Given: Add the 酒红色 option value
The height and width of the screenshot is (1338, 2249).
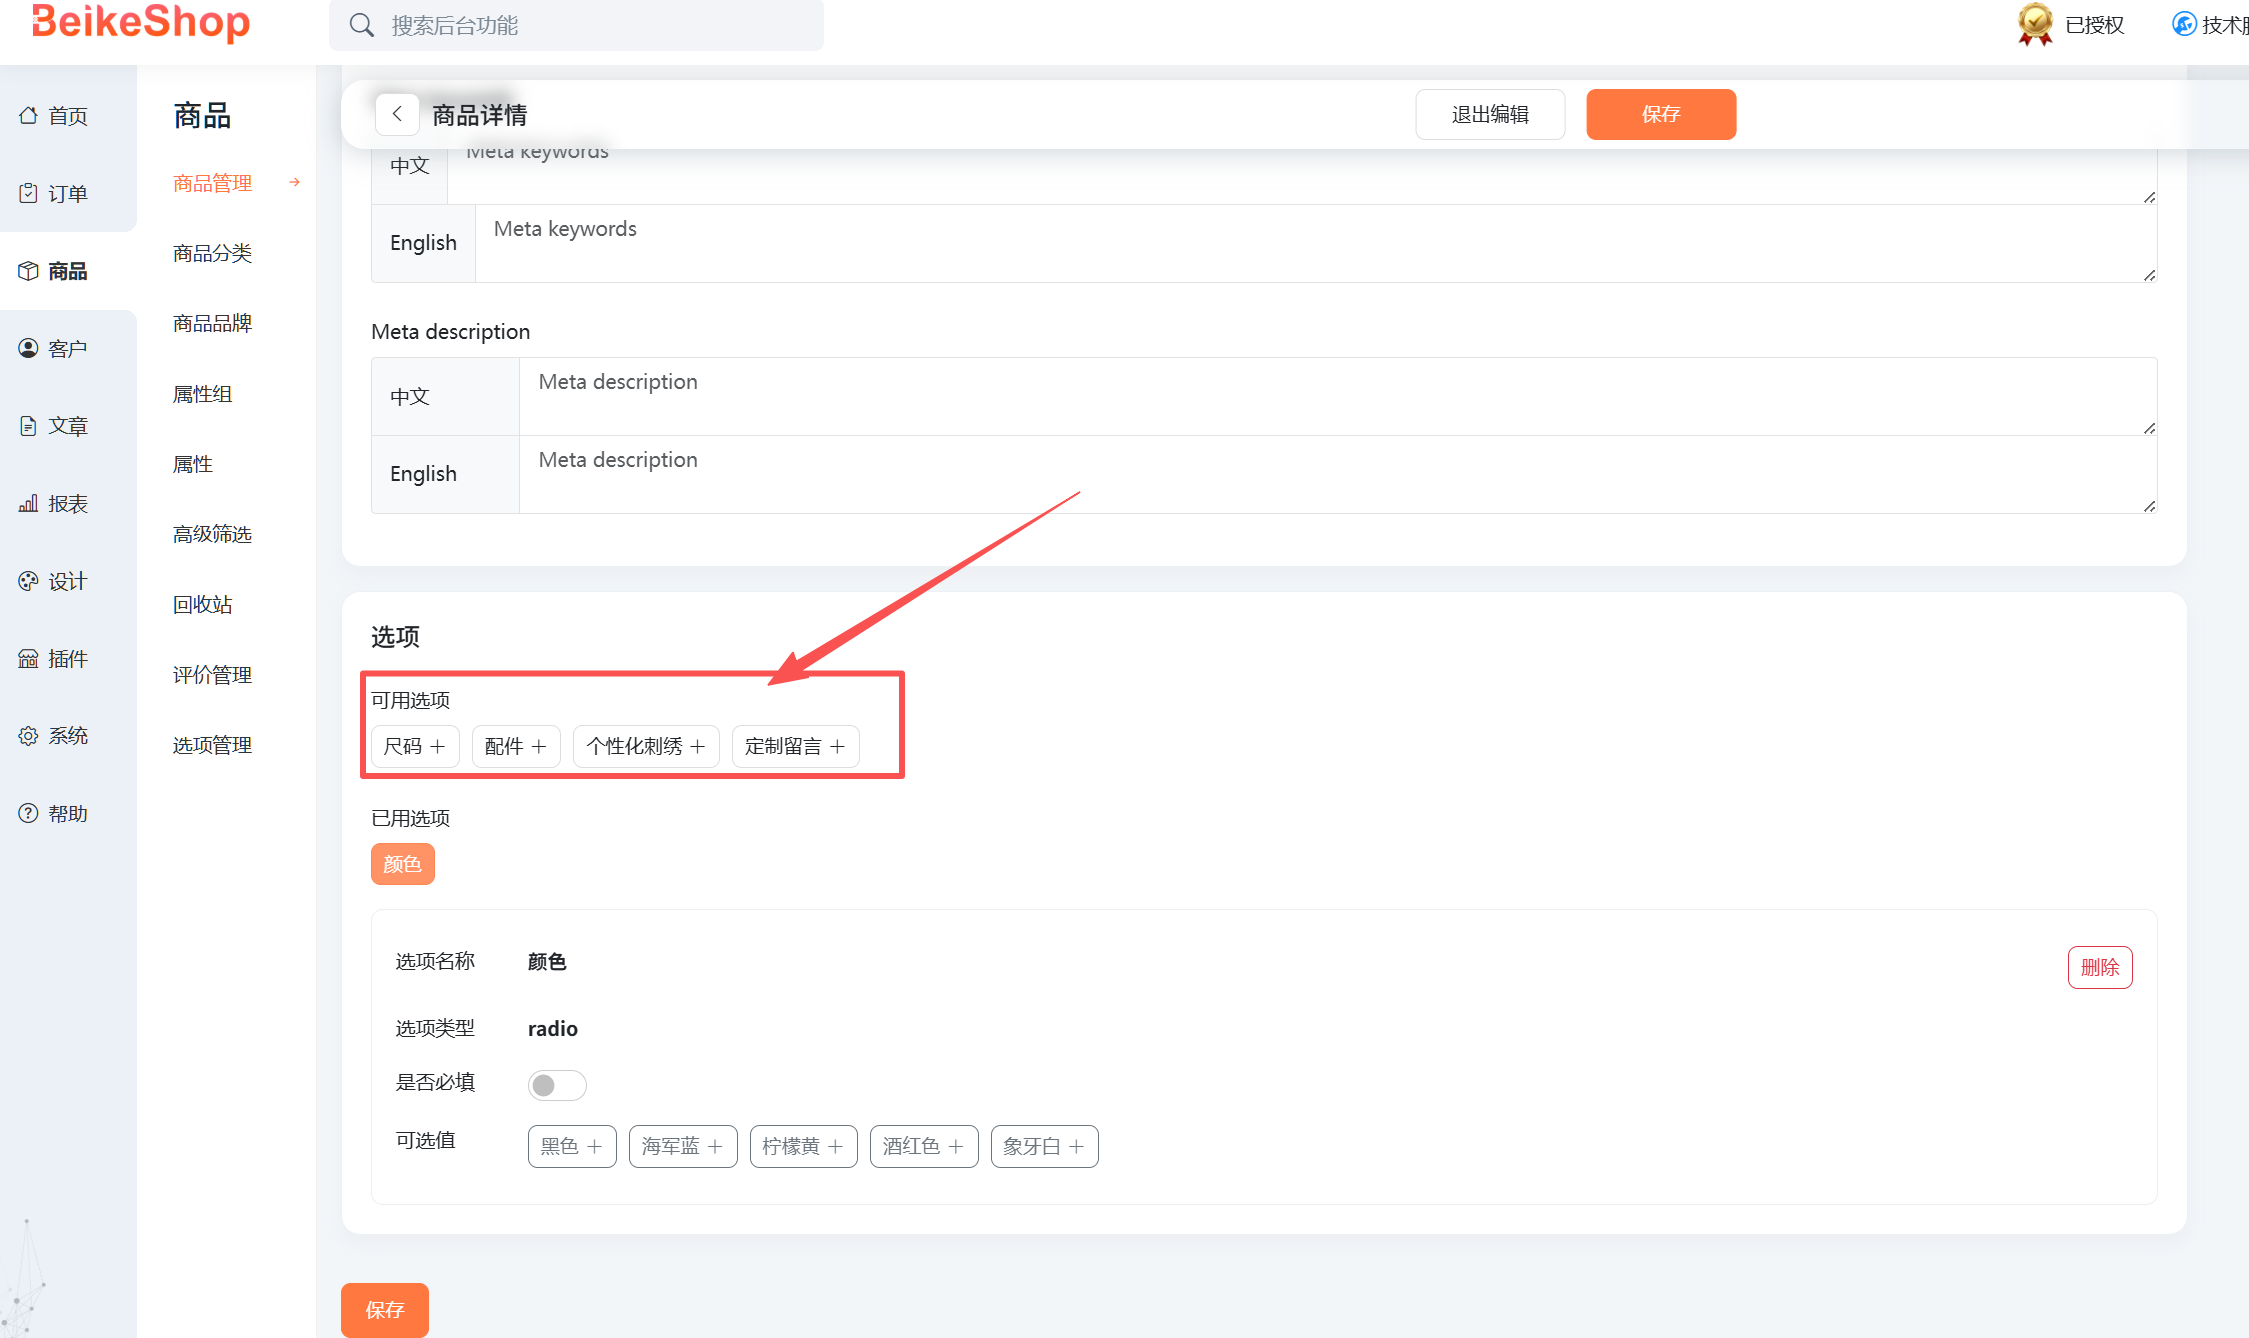Looking at the screenshot, I should pos(923,1146).
